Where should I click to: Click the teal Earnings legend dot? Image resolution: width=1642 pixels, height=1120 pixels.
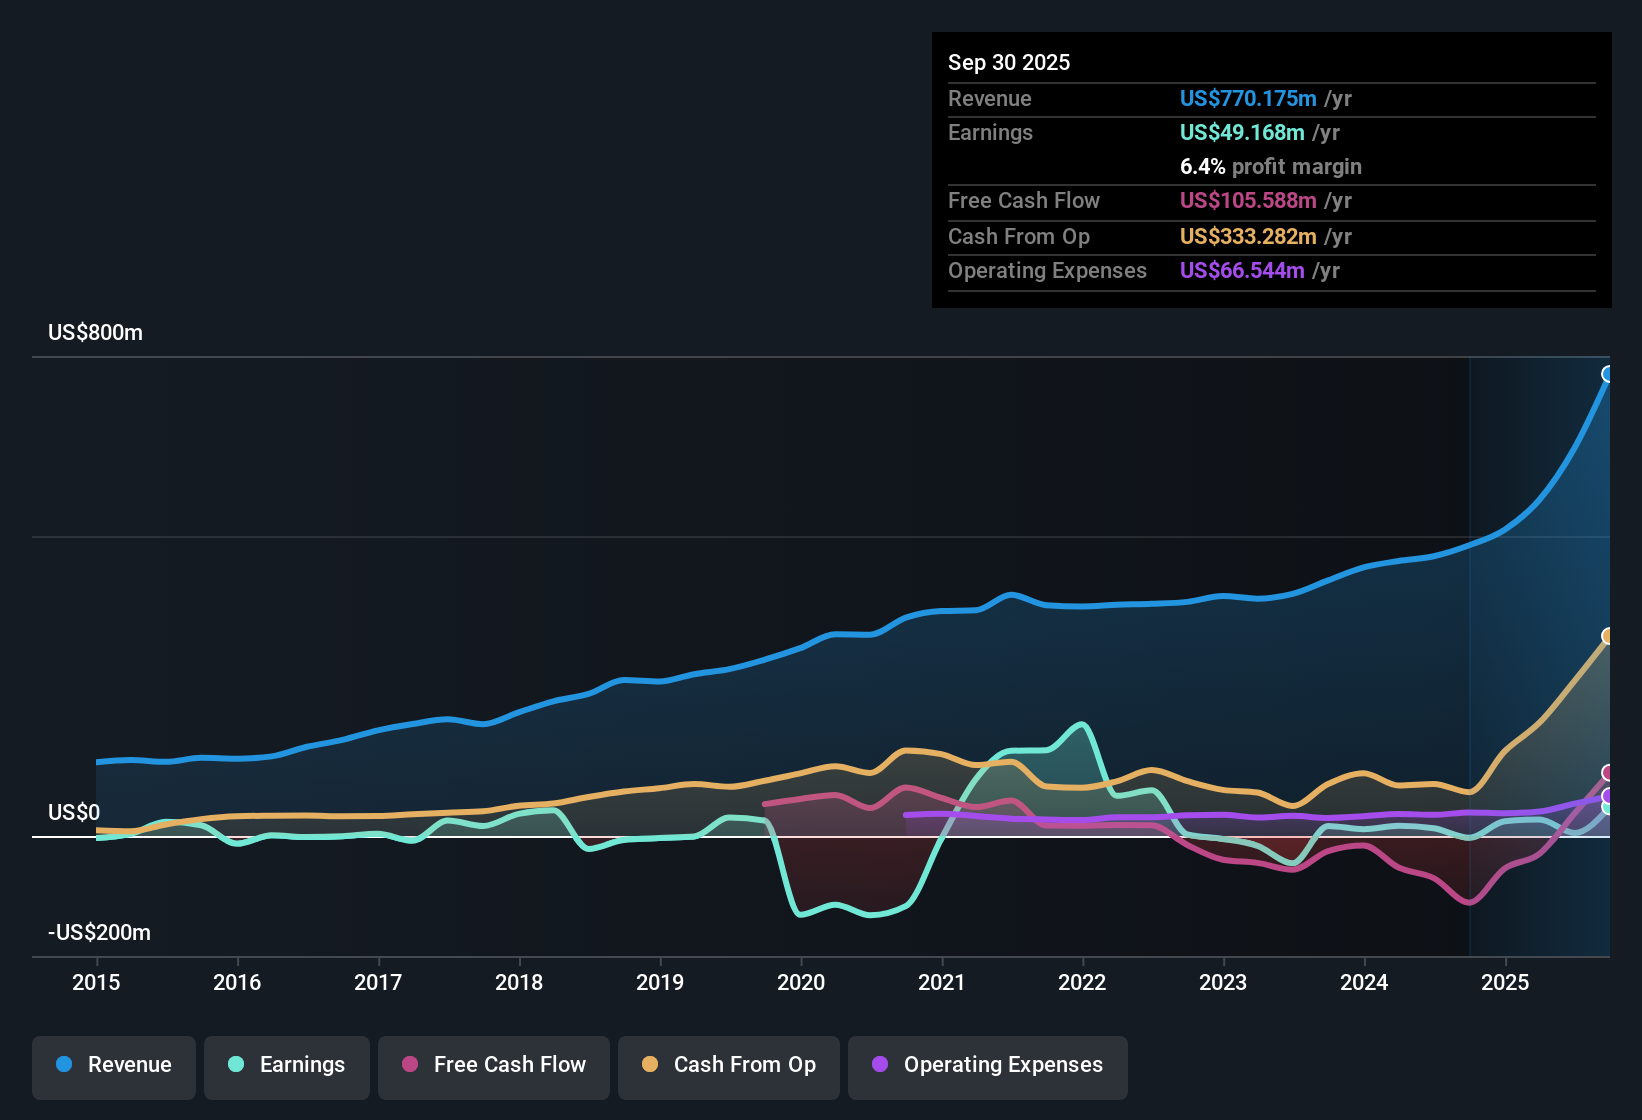[x=235, y=1065]
